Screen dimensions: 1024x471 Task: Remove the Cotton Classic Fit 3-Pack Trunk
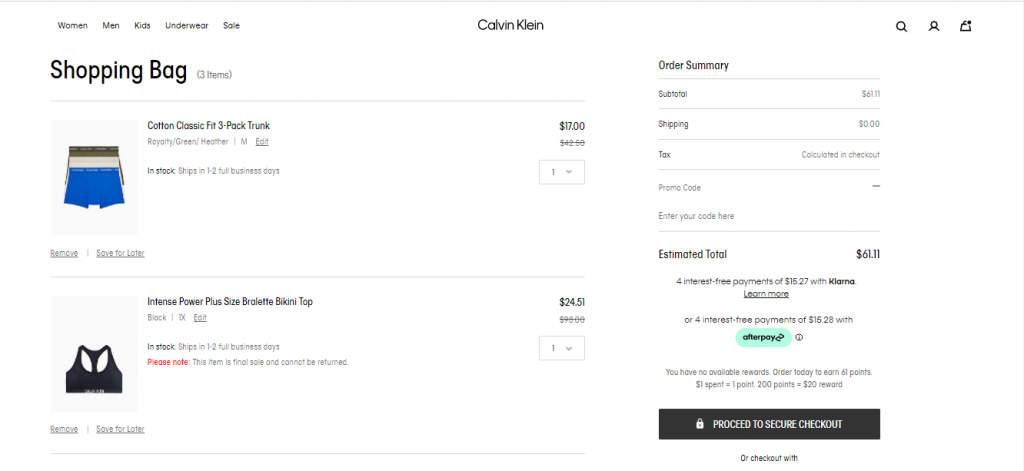click(x=64, y=253)
